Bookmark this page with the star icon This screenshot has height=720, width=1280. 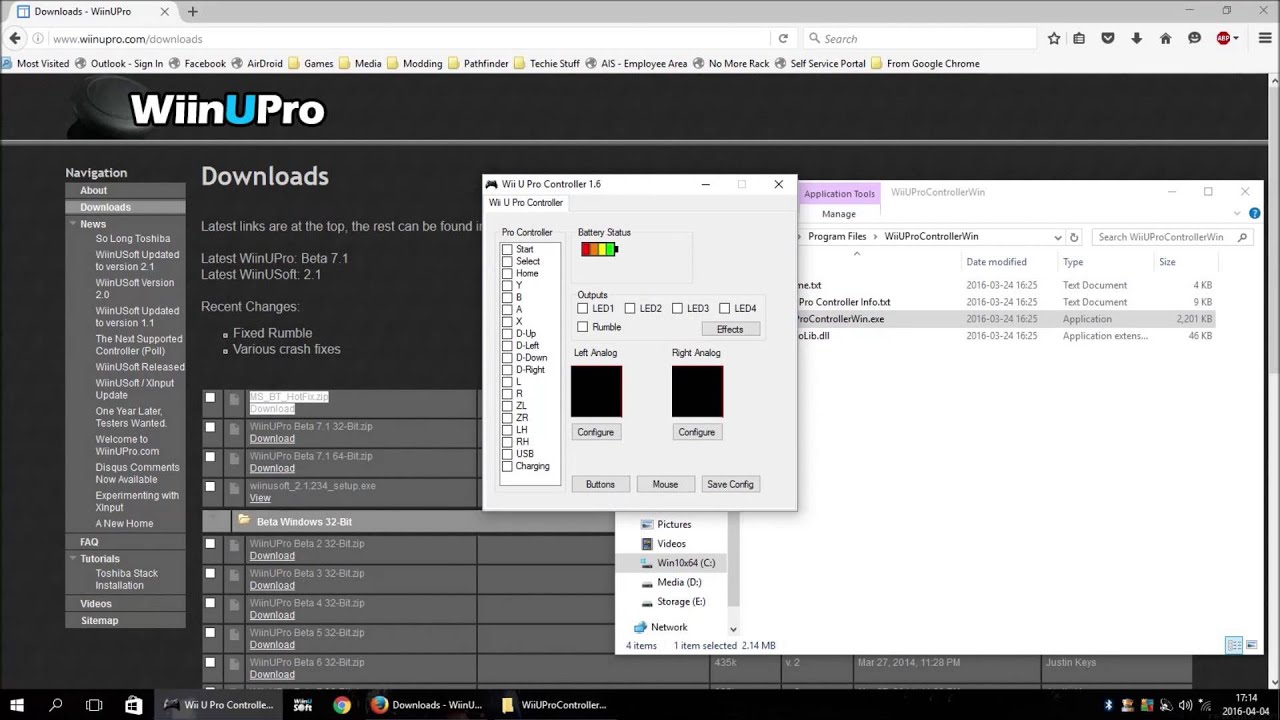1054,38
